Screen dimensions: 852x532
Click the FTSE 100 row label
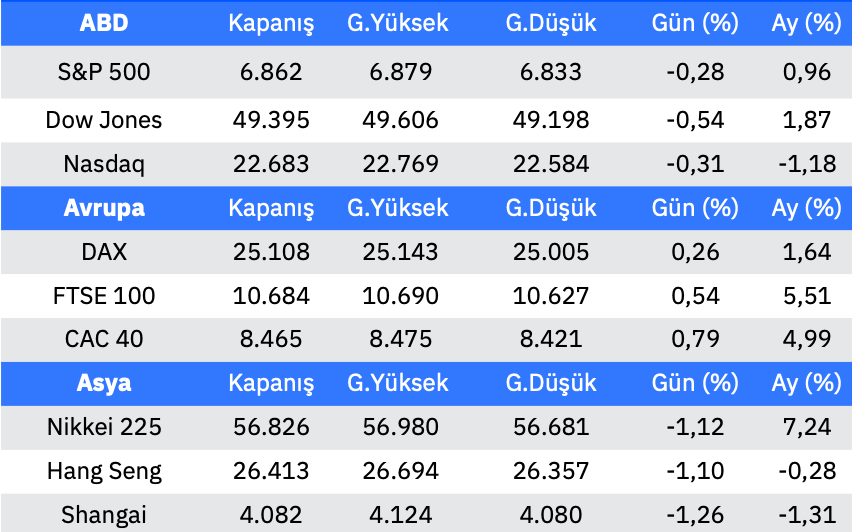point(104,296)
